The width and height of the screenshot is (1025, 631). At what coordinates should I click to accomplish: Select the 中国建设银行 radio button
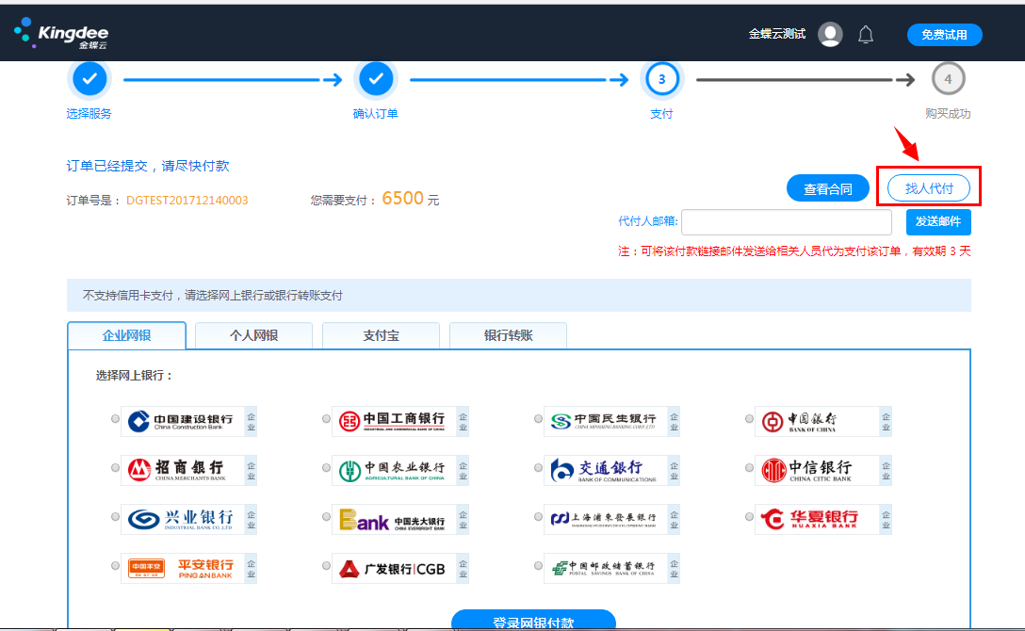click(x=115, y=419)
